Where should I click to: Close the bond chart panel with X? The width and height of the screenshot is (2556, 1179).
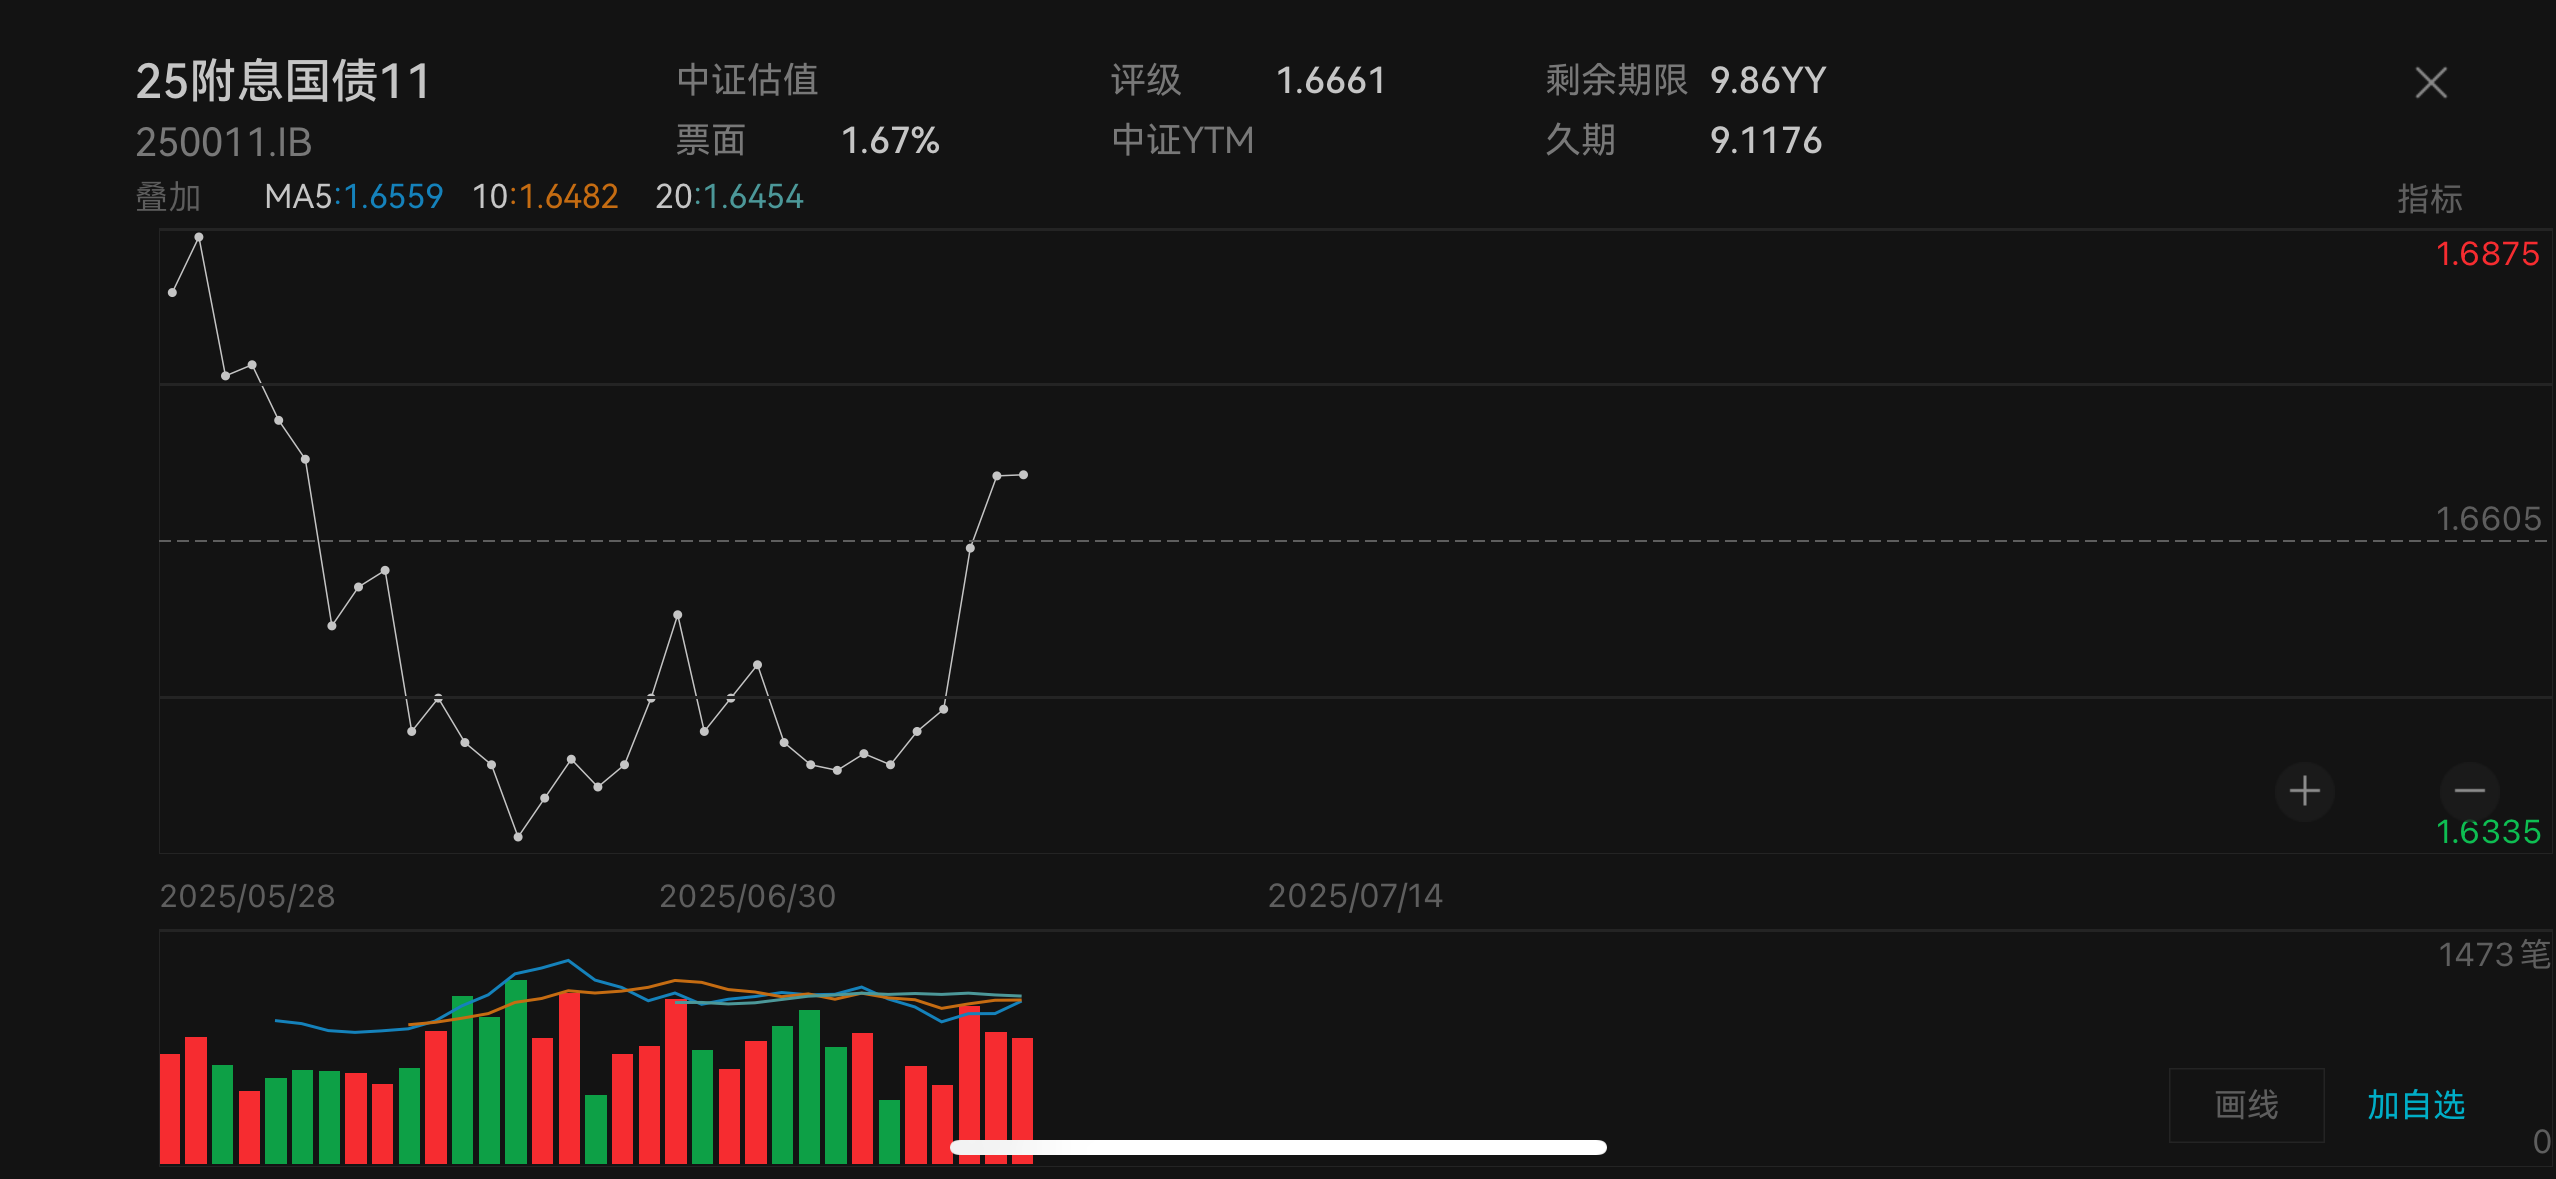click(x=2430, y=83)
